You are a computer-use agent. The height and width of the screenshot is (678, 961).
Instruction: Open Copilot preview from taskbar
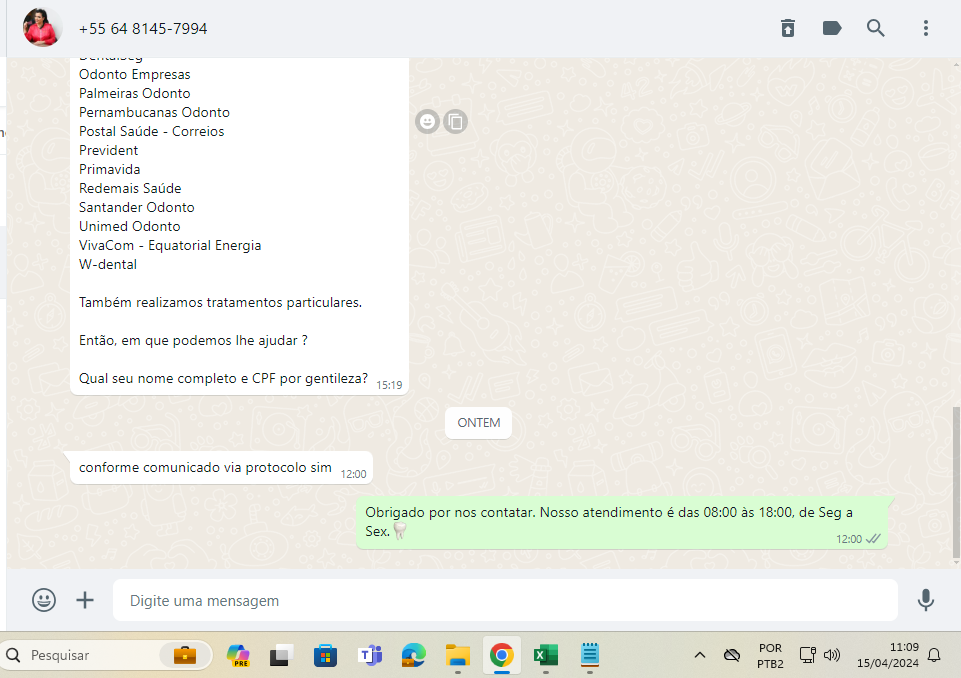[x=238, y=655]
